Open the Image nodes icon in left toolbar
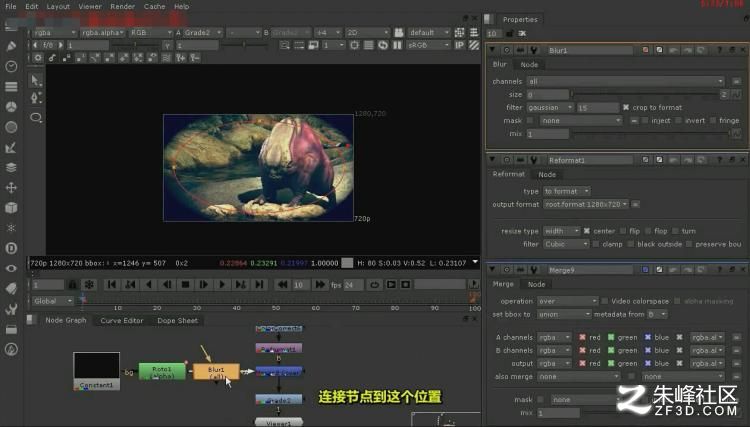750x427 pixels. (11, 26)
